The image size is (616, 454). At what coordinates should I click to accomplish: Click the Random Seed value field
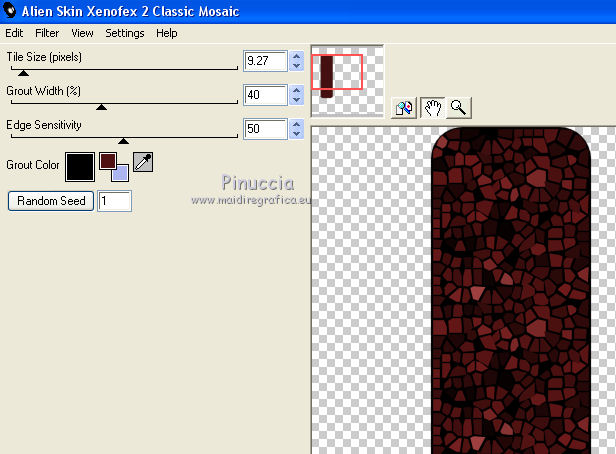click(114, 201)
